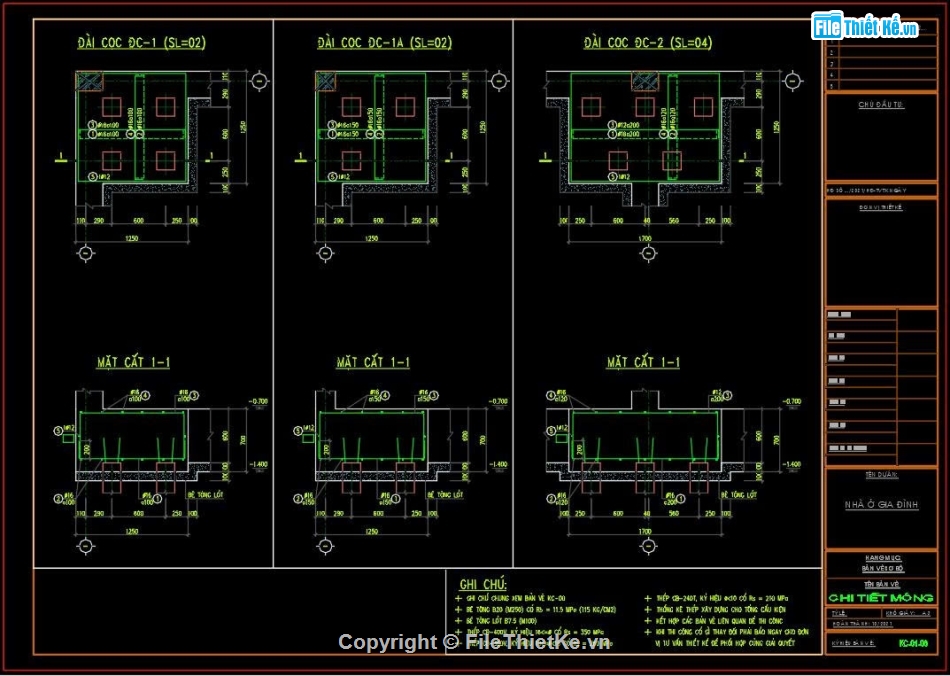This screenshot has height=676, width=950.
Task: Click the KC-01-00 drawing number
Action: tap(912, 644)
